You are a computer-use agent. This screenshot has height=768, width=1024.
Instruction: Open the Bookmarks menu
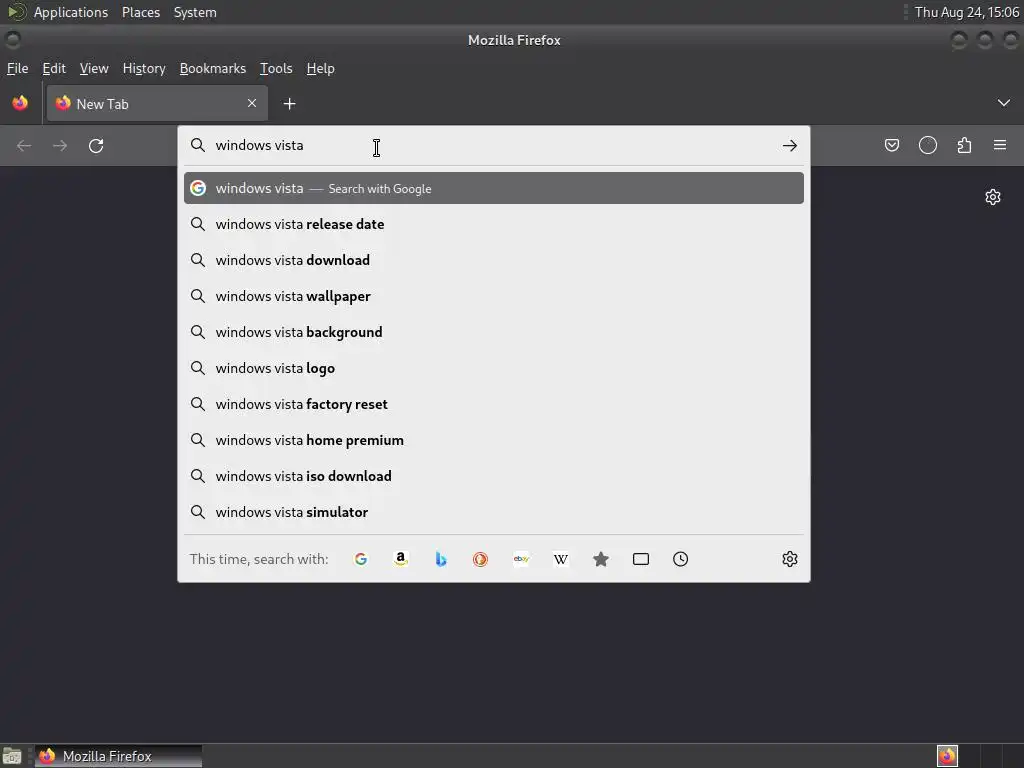[213, 69]
